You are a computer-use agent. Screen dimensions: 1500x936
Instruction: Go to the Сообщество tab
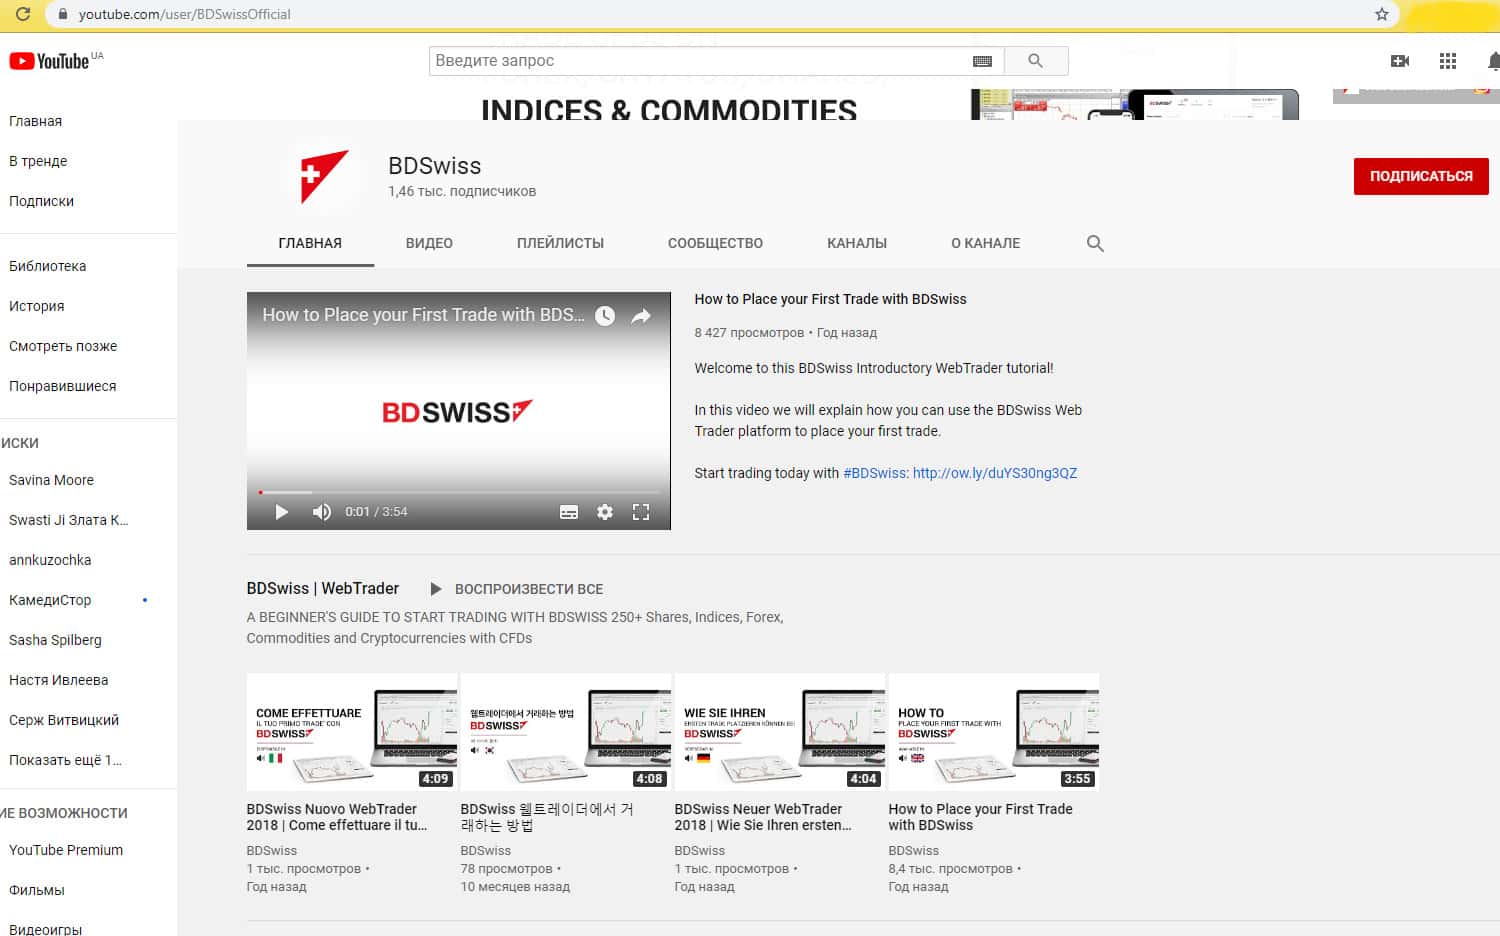coord(715,243)
